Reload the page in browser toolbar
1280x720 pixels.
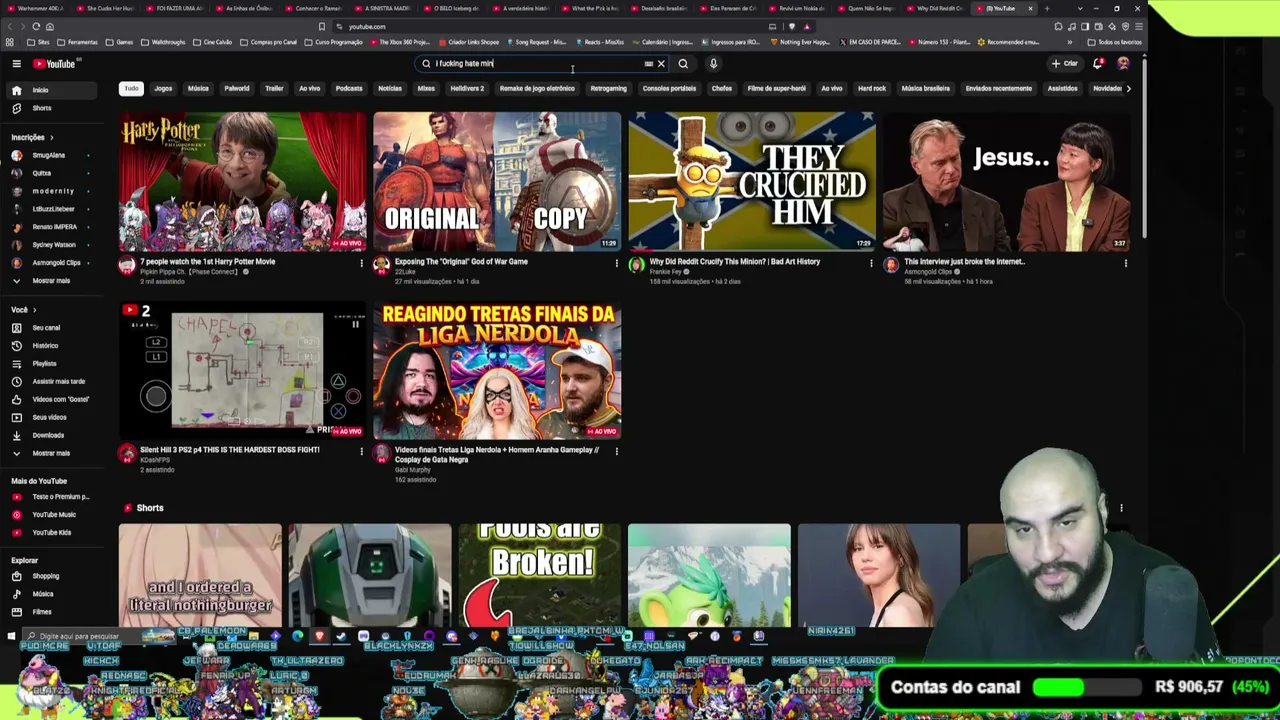point(36,27)
